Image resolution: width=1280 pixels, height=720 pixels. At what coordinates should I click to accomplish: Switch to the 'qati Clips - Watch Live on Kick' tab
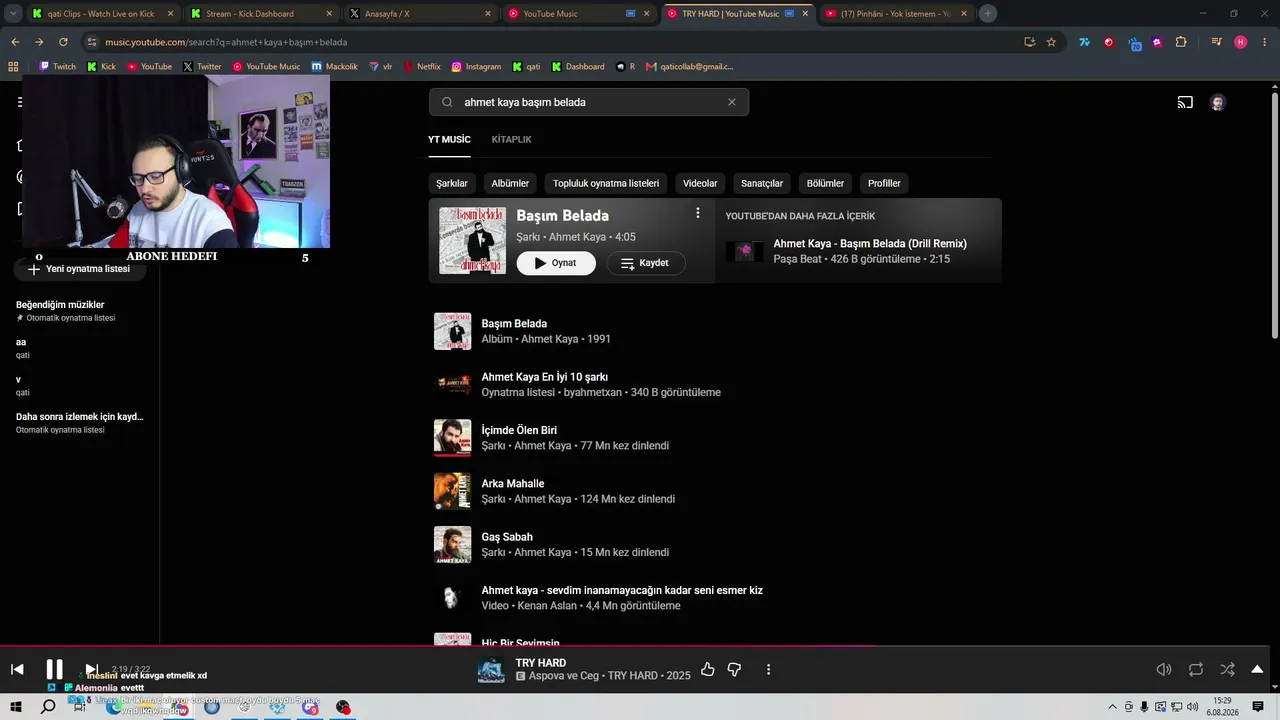(102, 14)
